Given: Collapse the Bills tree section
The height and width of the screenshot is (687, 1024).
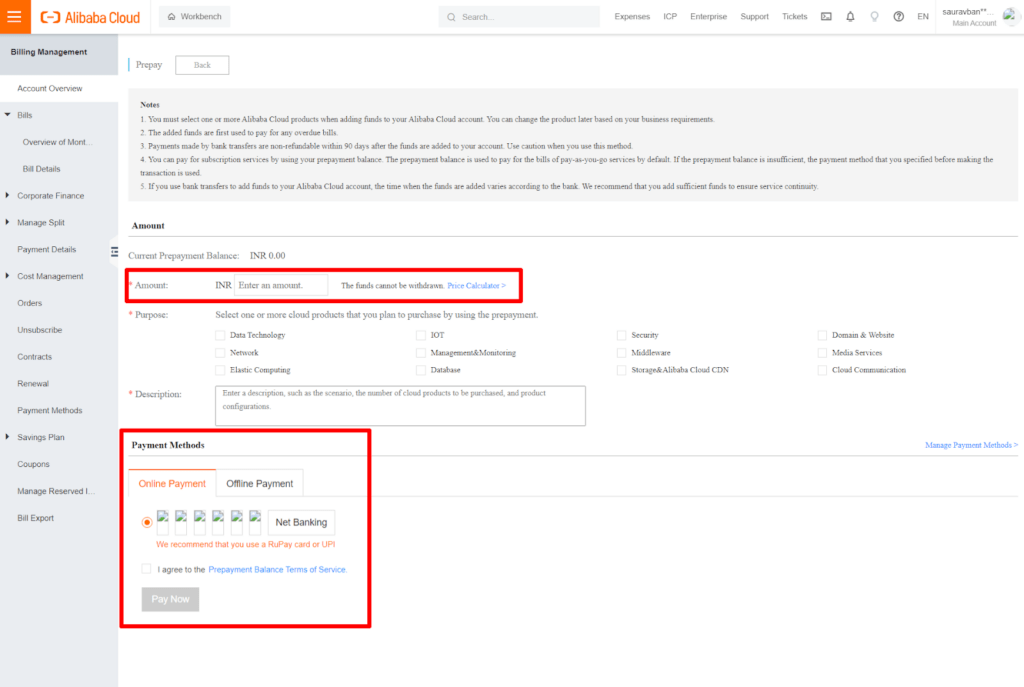Looking at the screenshot, I should (x=8, y=116).
